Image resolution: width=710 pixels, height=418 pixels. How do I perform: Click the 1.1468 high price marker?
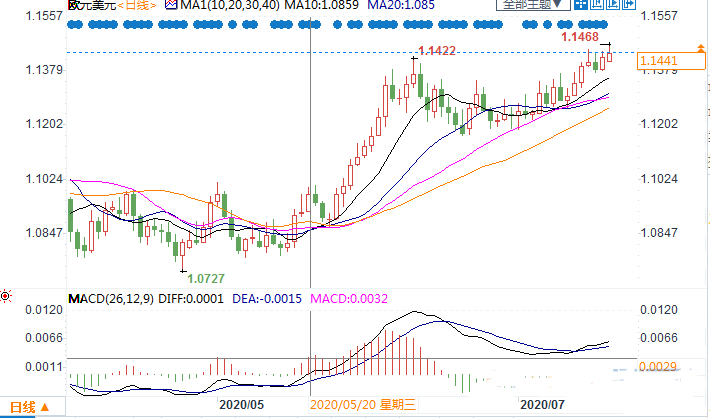point(581,37)
